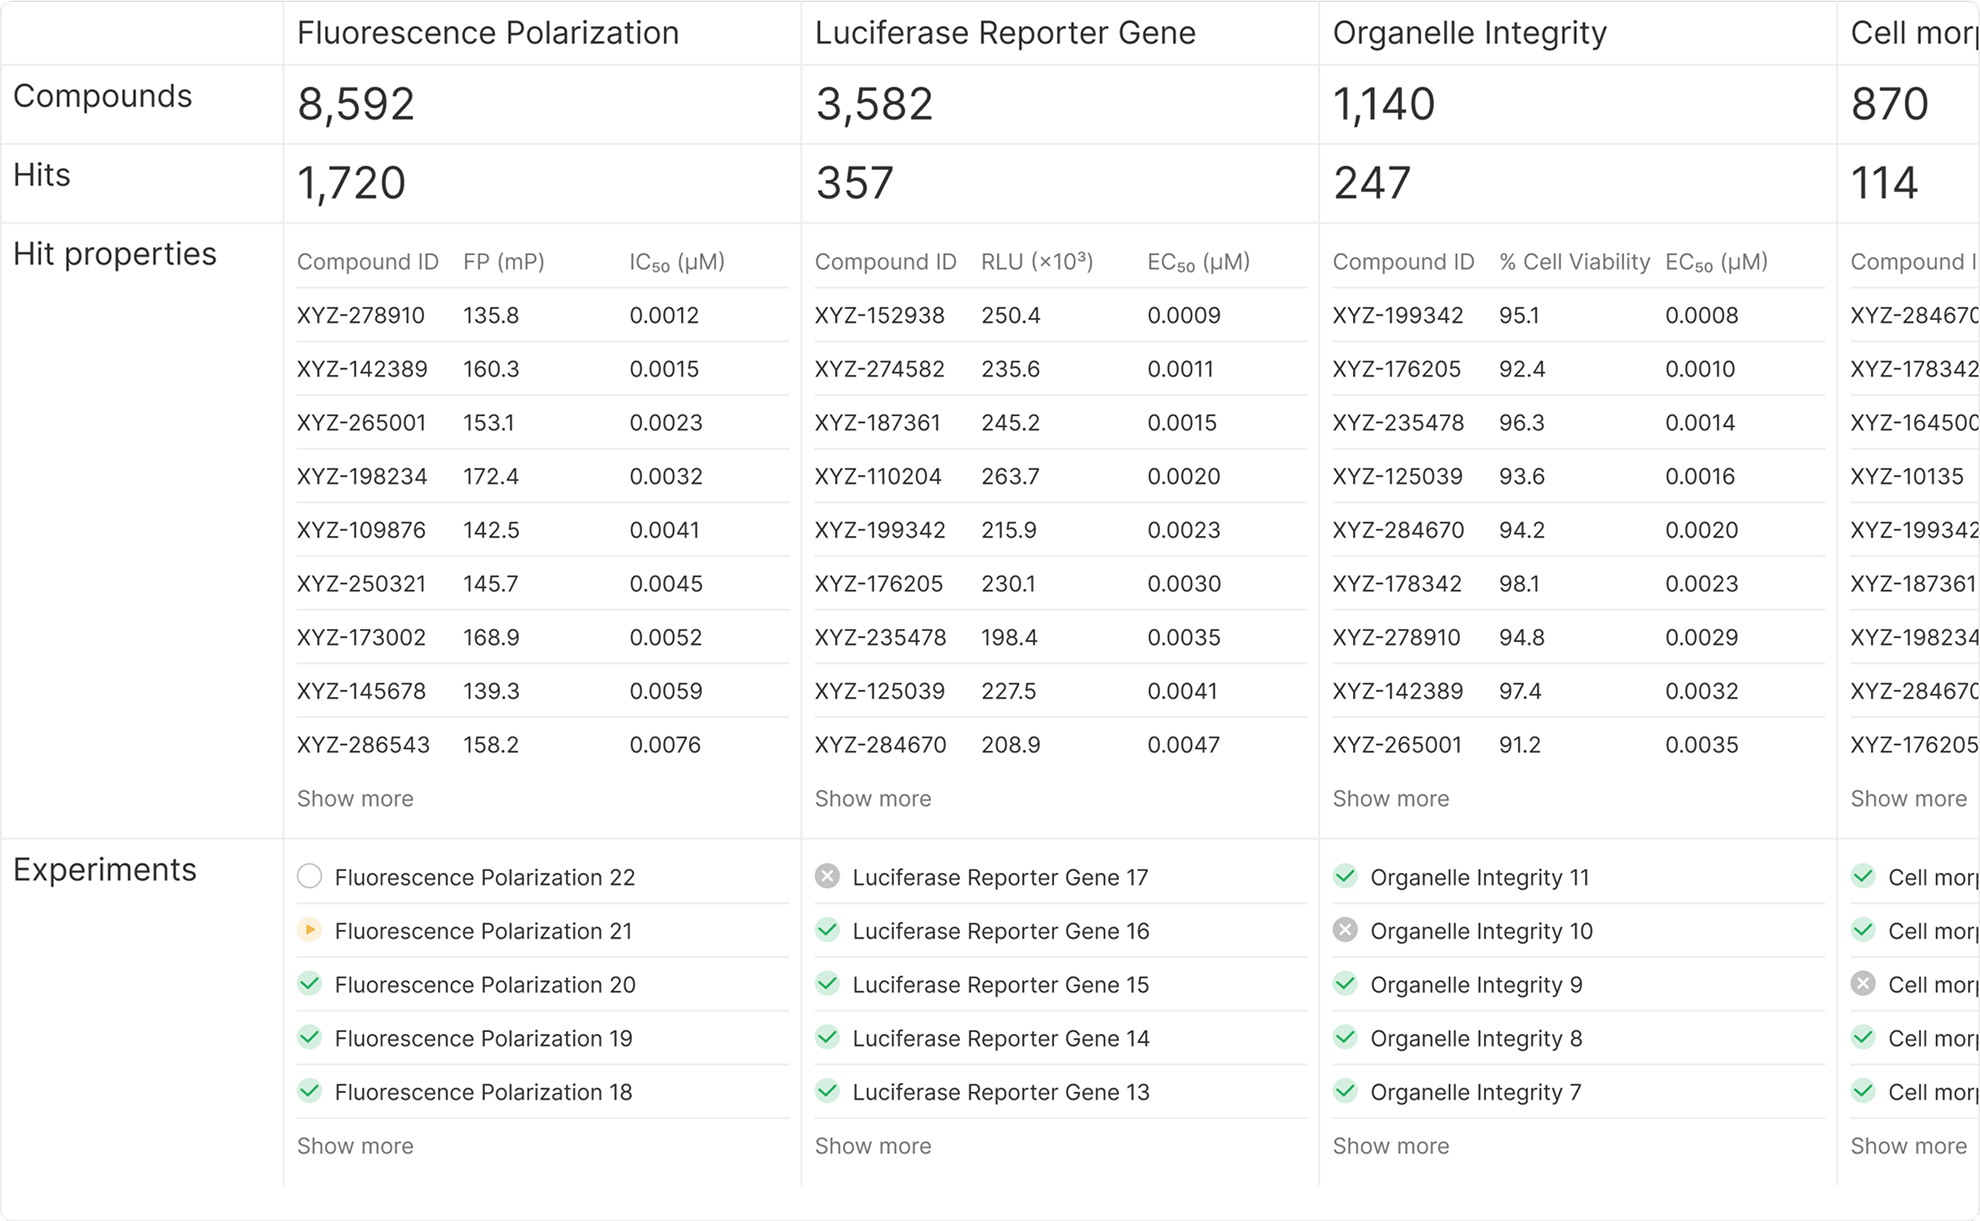1980x1221 pixels.
Task: Click the green check for Fluorescence Polarization 18
Action: [310, 1091]
